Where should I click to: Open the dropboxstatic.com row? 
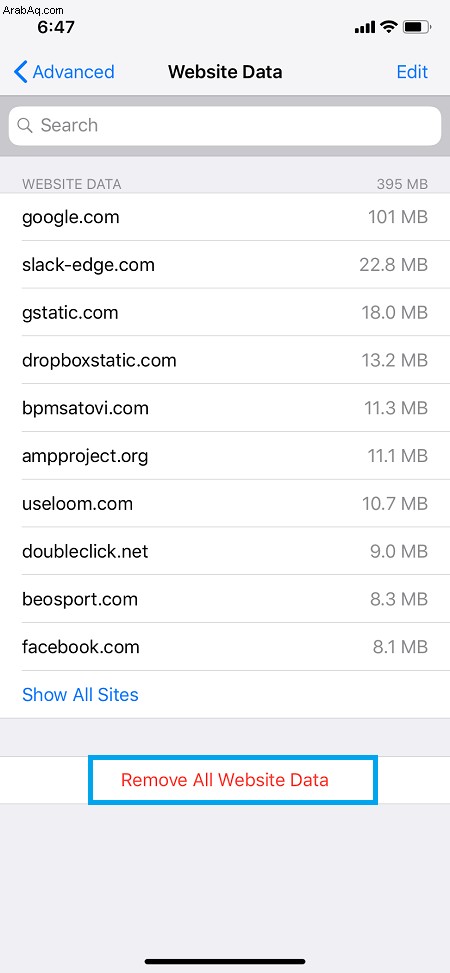tap(225, 361)
